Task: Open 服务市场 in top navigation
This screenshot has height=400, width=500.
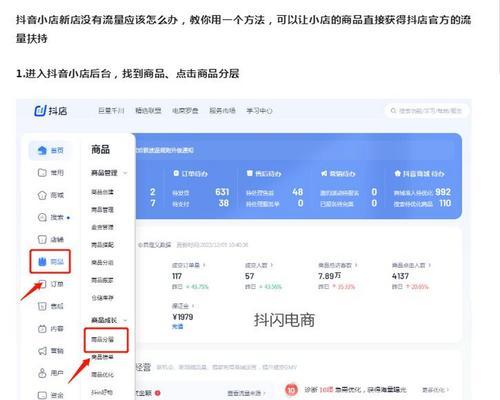Action: (222, 111)
